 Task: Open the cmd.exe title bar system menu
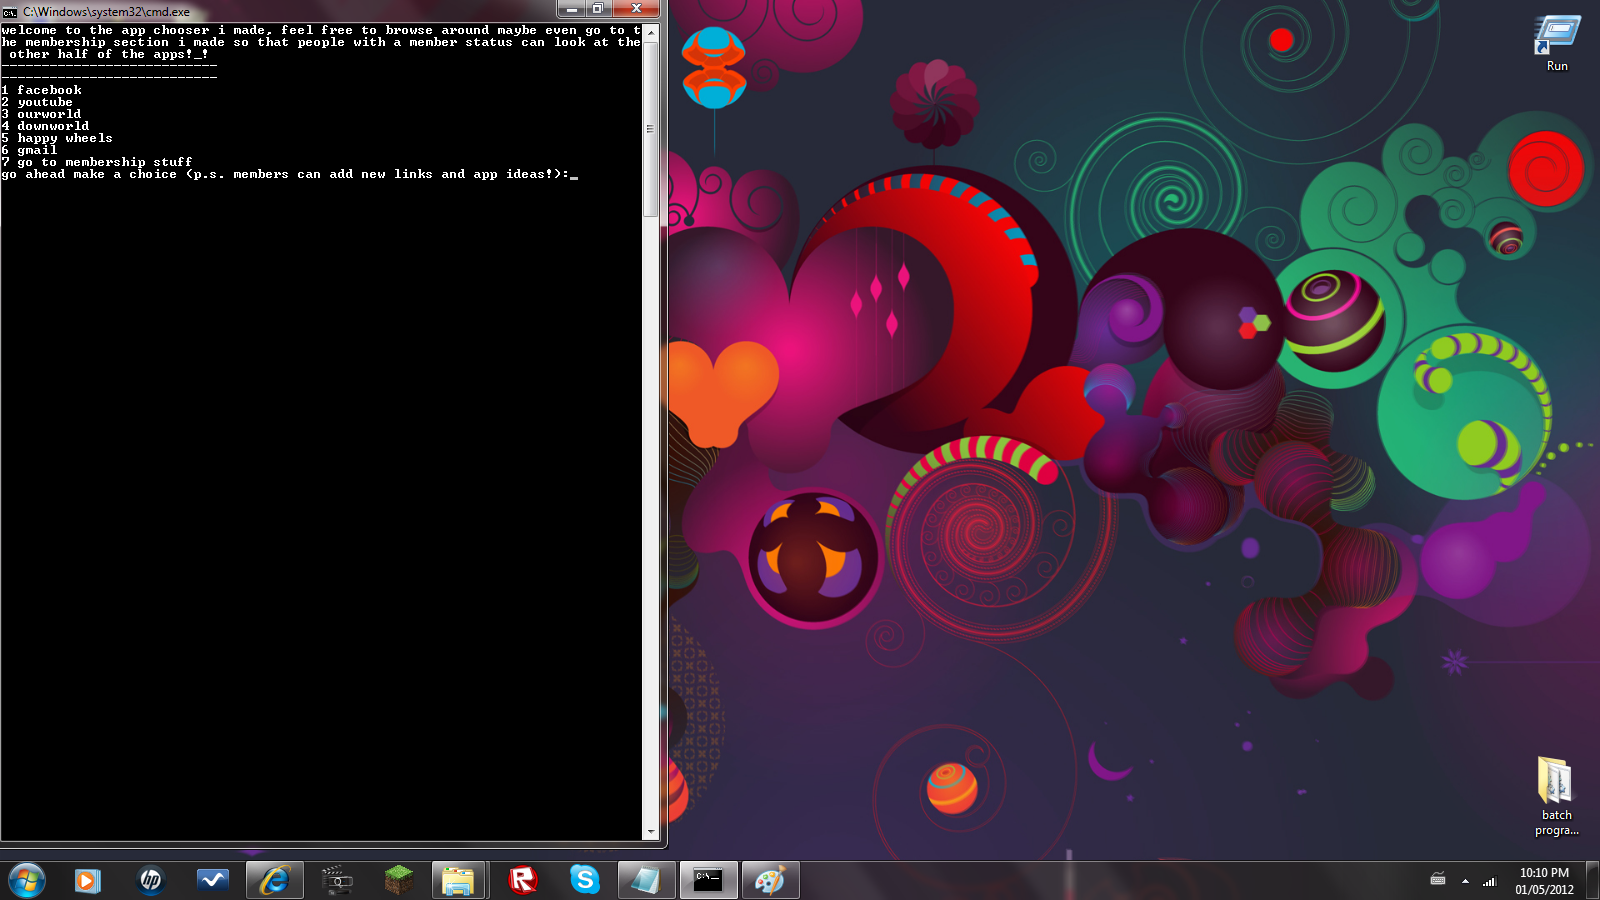coord(10,12)
